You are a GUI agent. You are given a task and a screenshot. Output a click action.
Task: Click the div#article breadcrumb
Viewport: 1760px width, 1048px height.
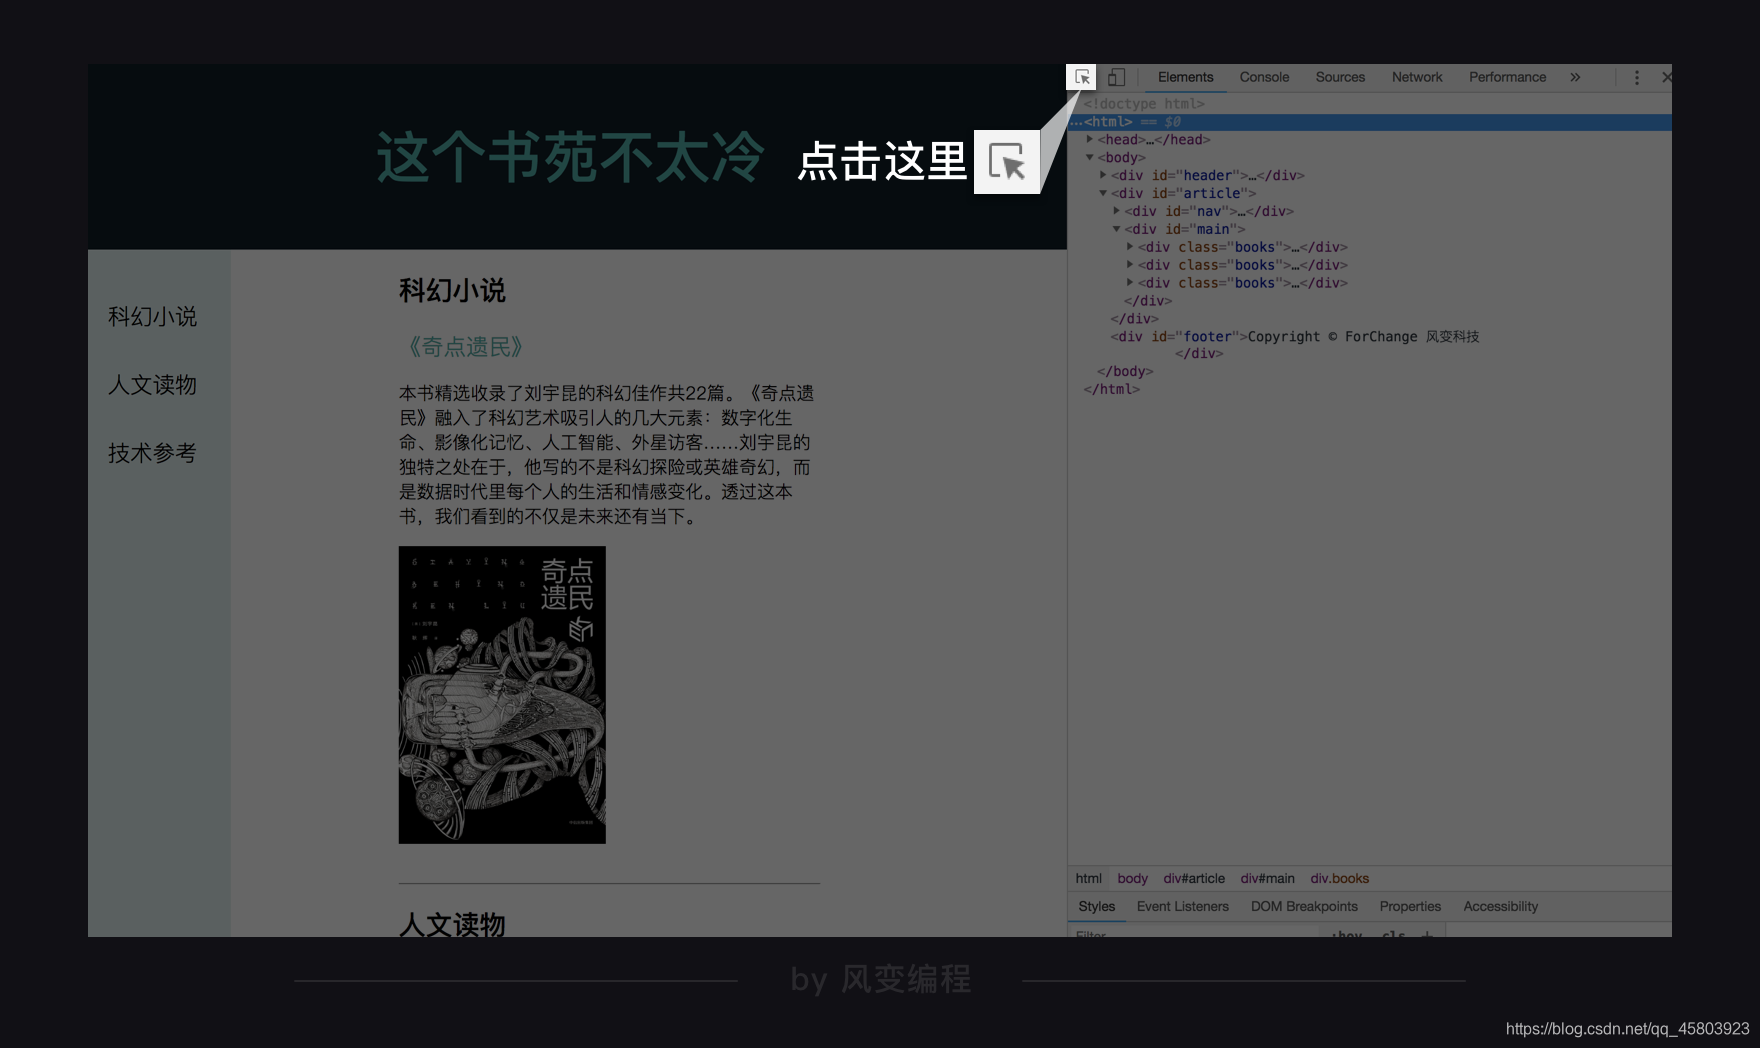coord(1194,878)
